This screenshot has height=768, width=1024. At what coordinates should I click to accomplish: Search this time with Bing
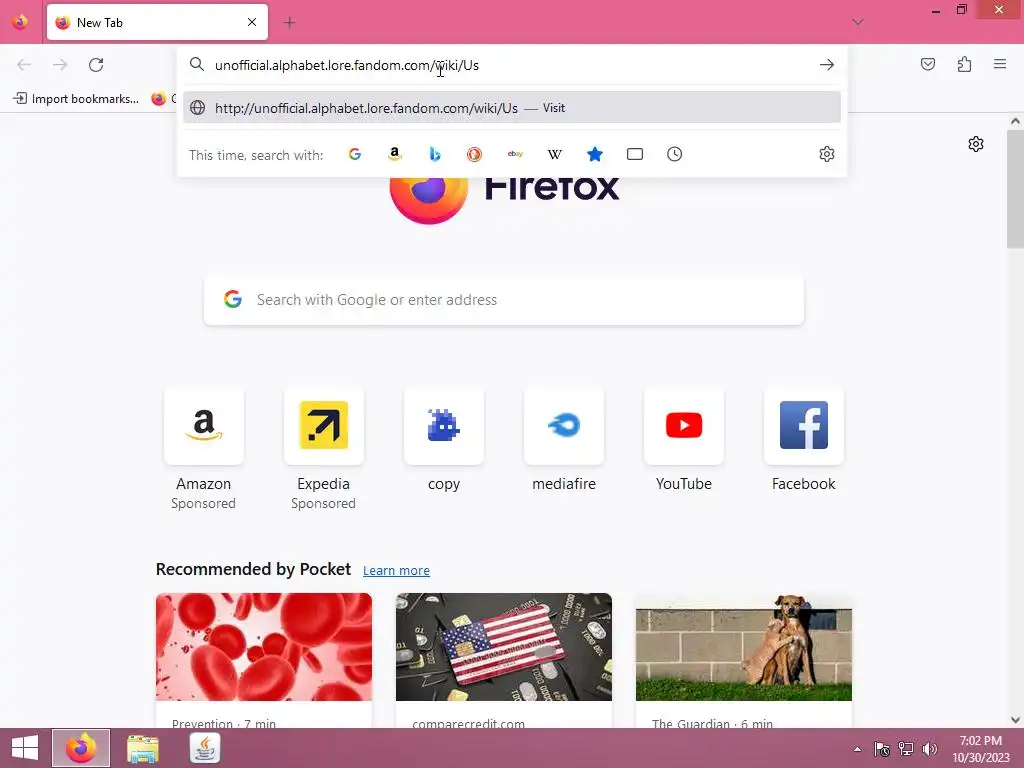pyautogui.click(x=435, y=154)
